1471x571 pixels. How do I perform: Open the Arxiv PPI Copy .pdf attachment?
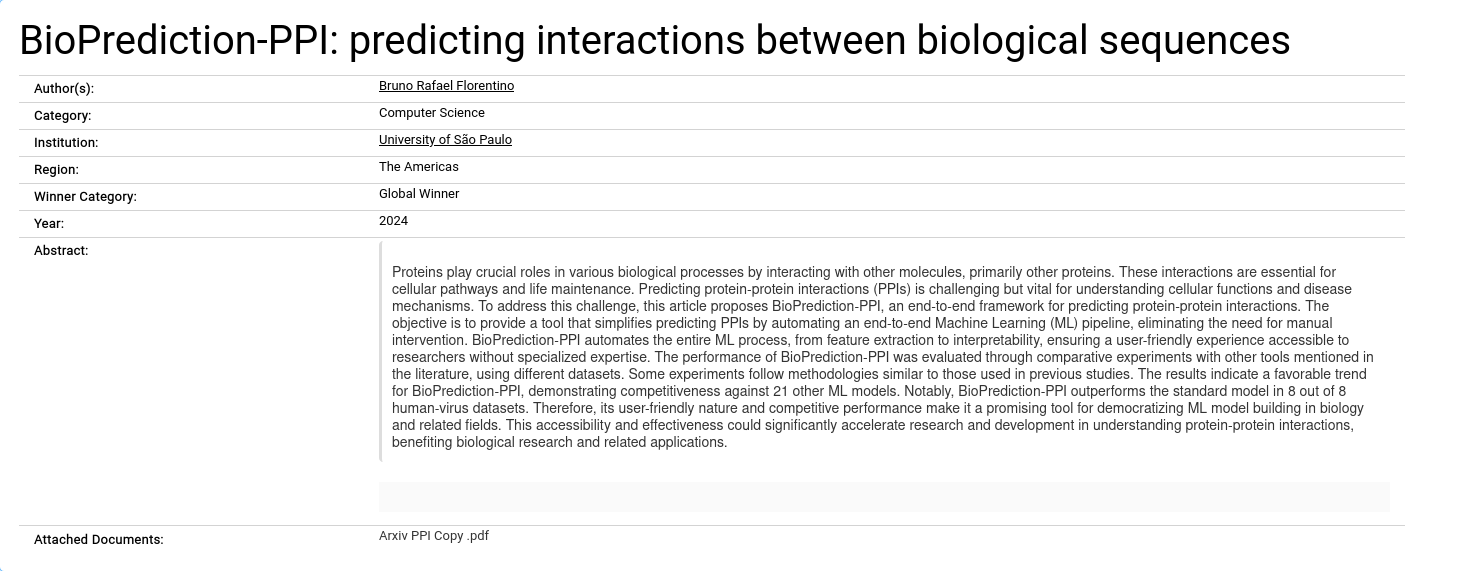tap(434, 536)
